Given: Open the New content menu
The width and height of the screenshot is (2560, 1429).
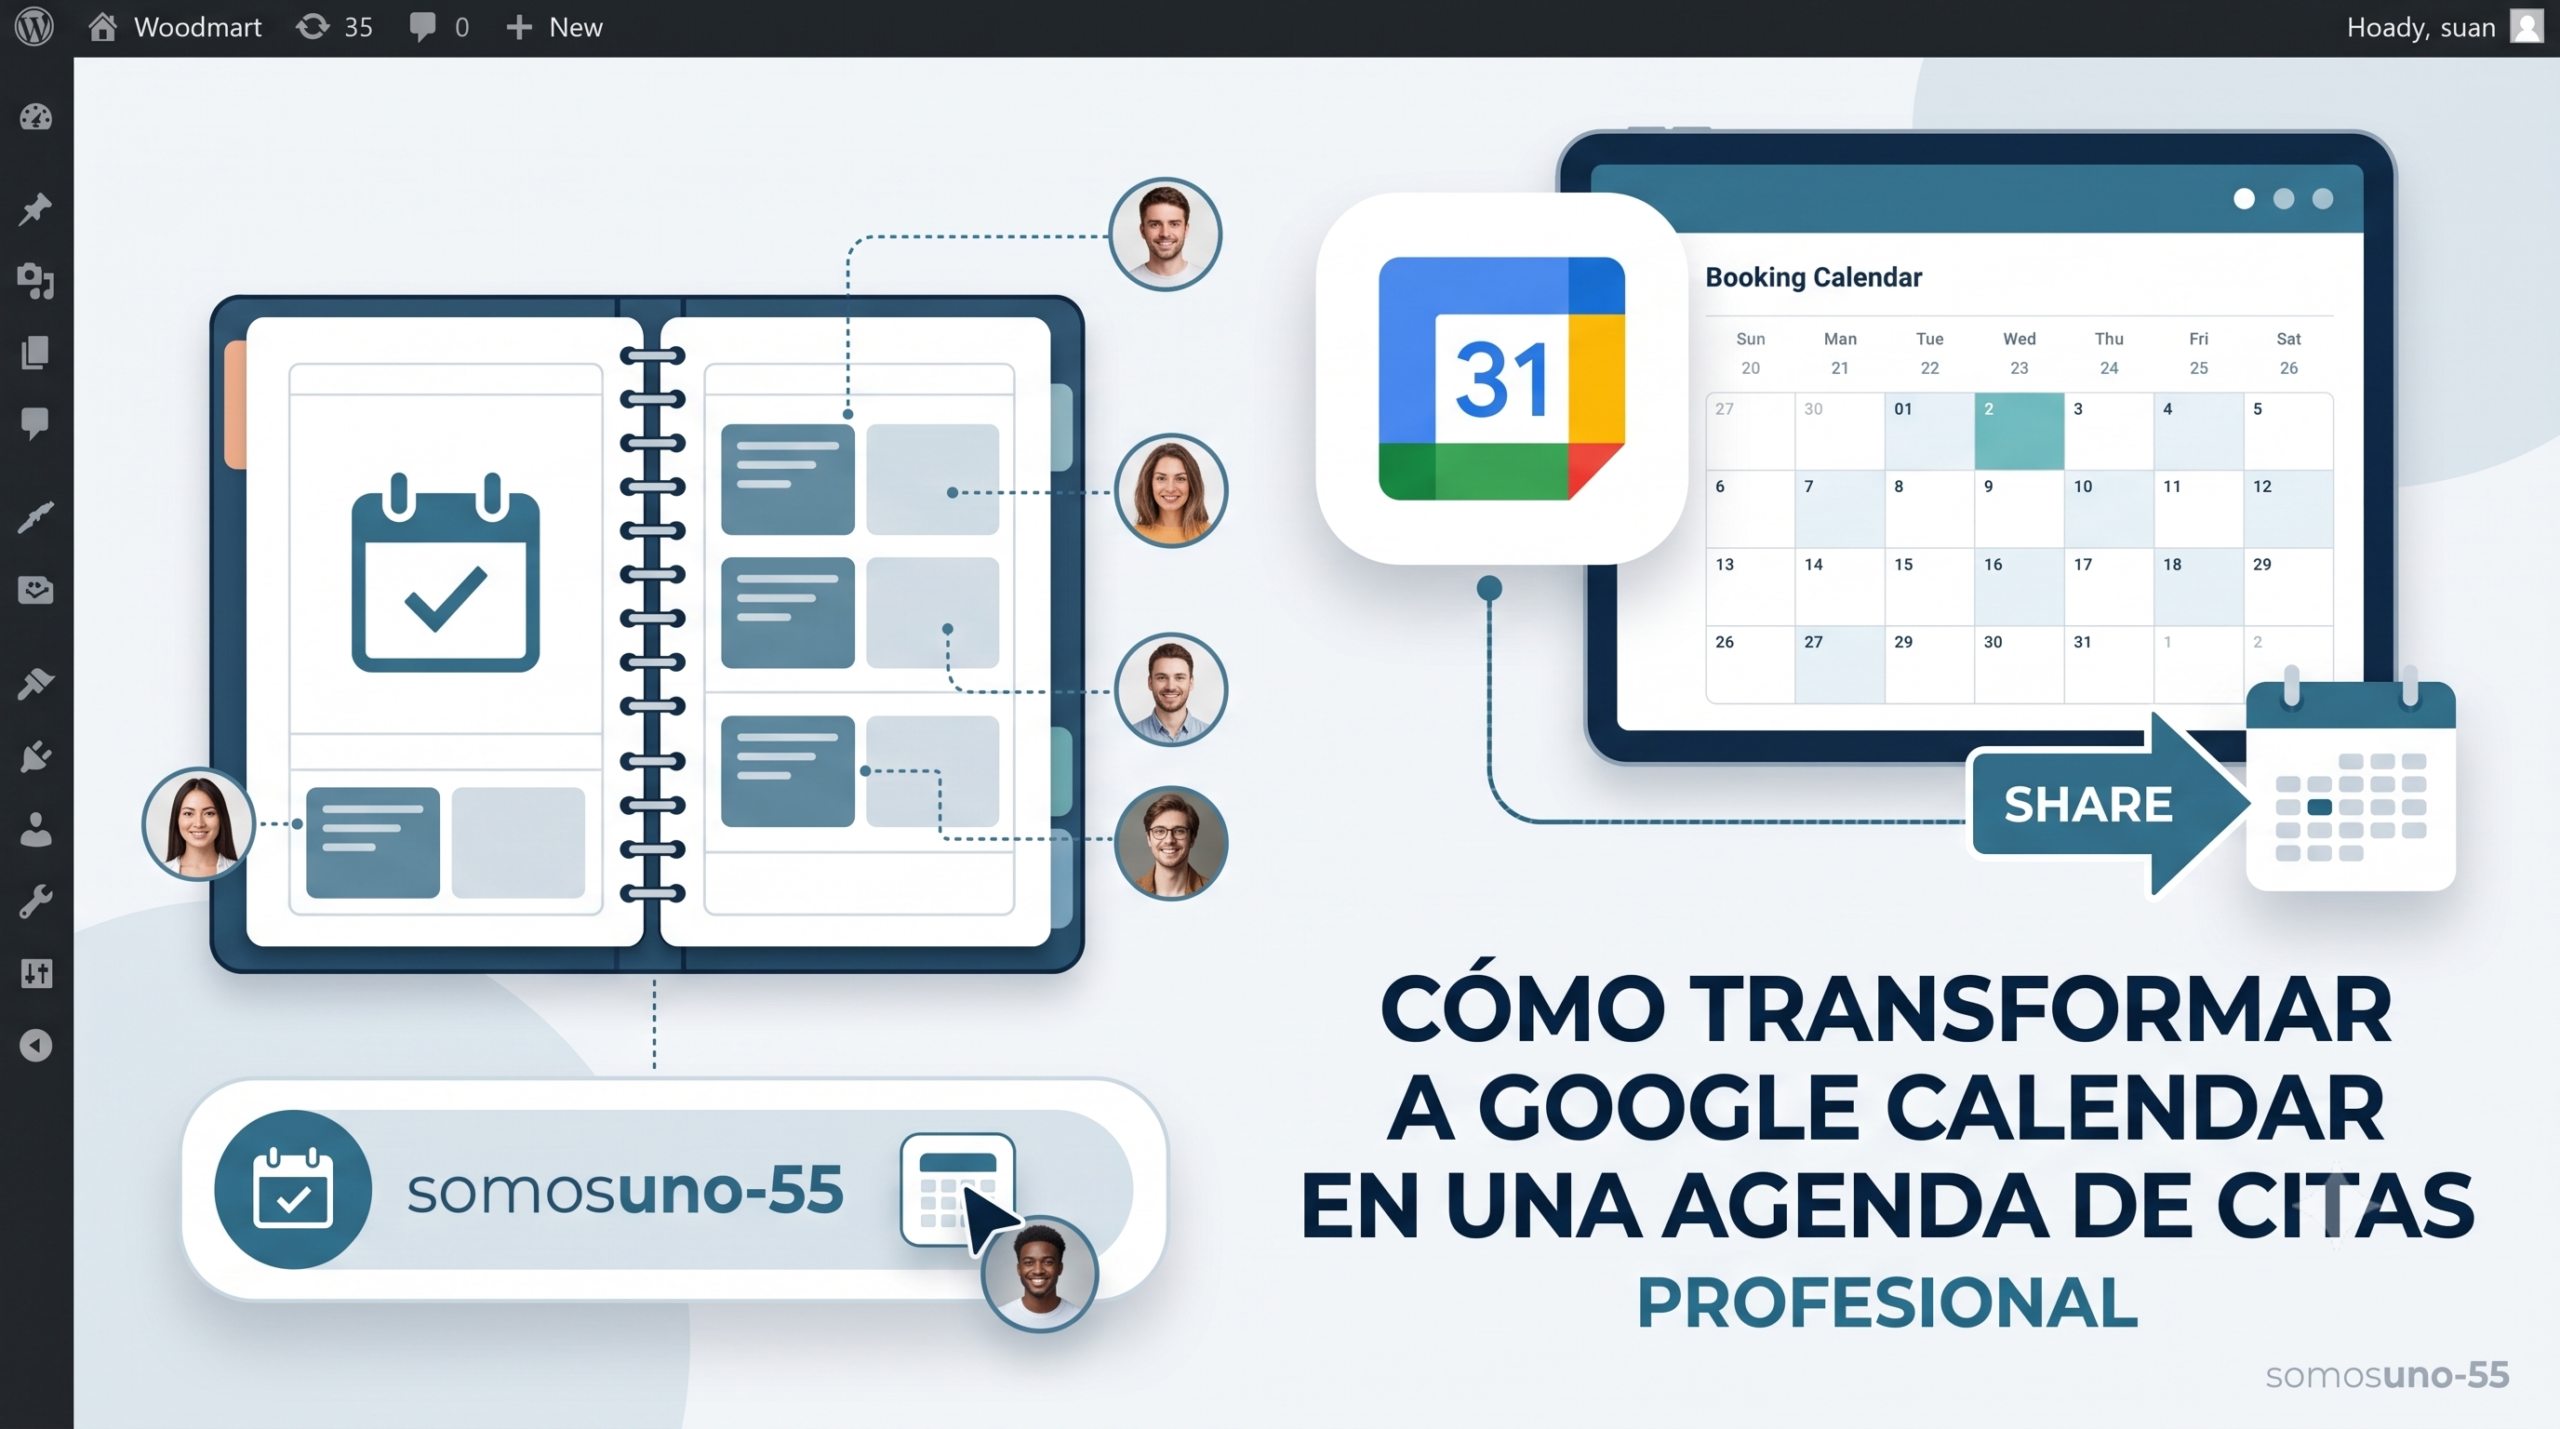Looking at the screenshot, I should 554,27.
